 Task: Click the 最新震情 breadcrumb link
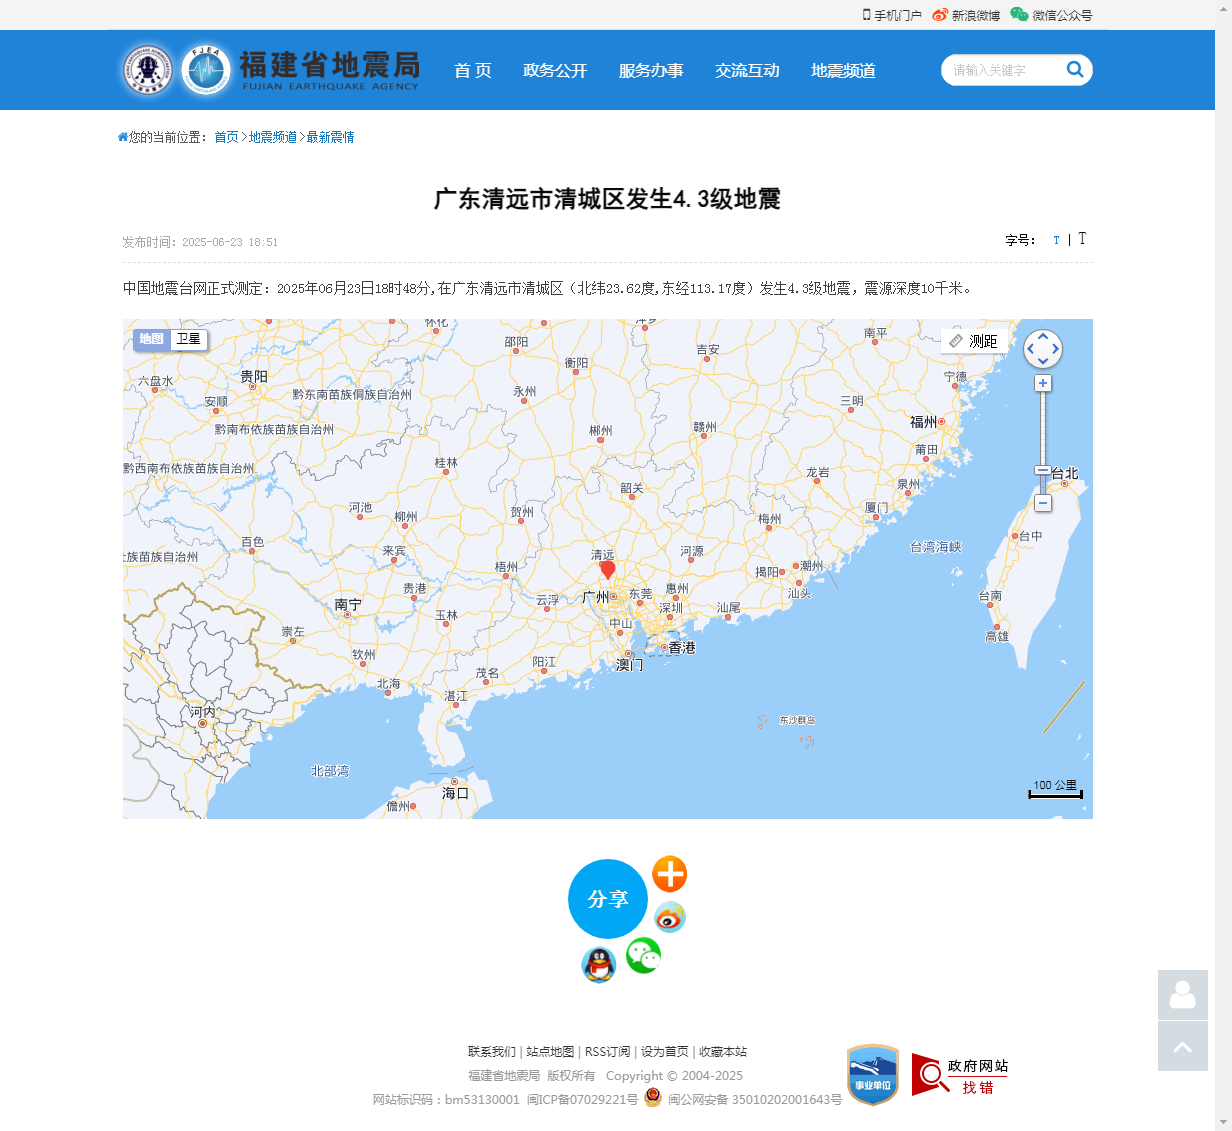pos(330,137)
